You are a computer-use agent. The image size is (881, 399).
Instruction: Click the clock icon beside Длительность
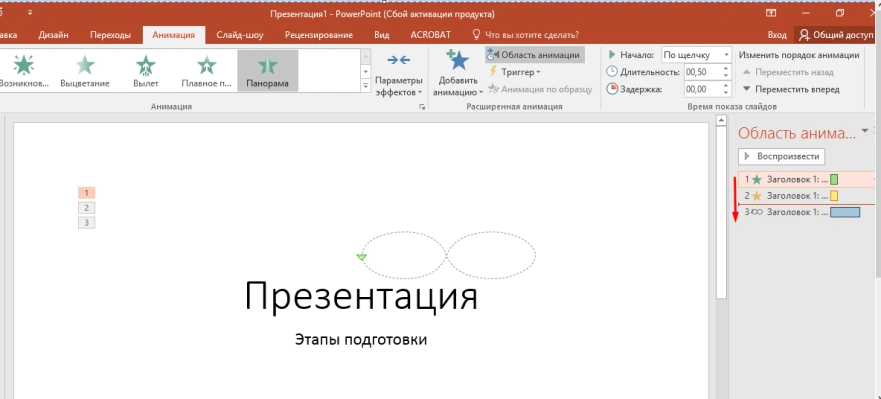pyautogui.click(x=612, y=72)
